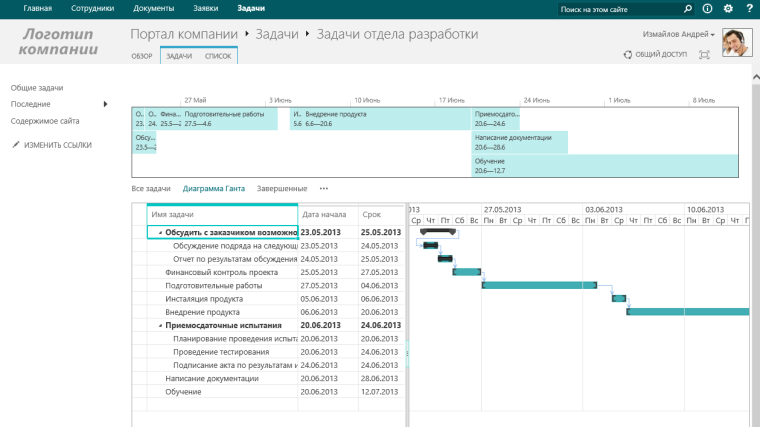Viewport: 760px width, 427px height.
Task: Click the help question mark icon
Action: pyautogui.click(x=749, y=9)
